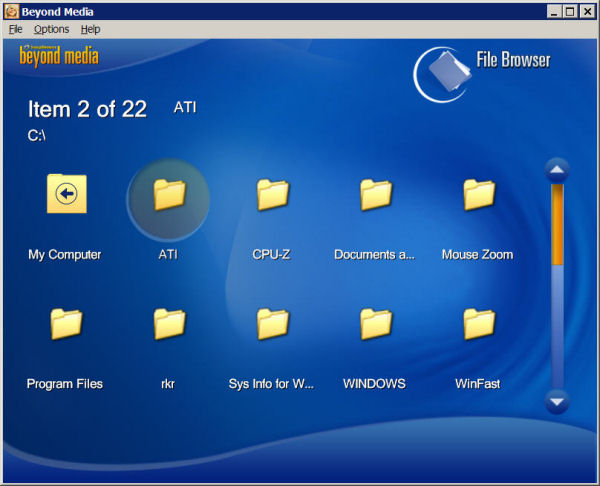600x486 pixels.
Task: Open the WinFast folder icon
Action: click(479, 324)
